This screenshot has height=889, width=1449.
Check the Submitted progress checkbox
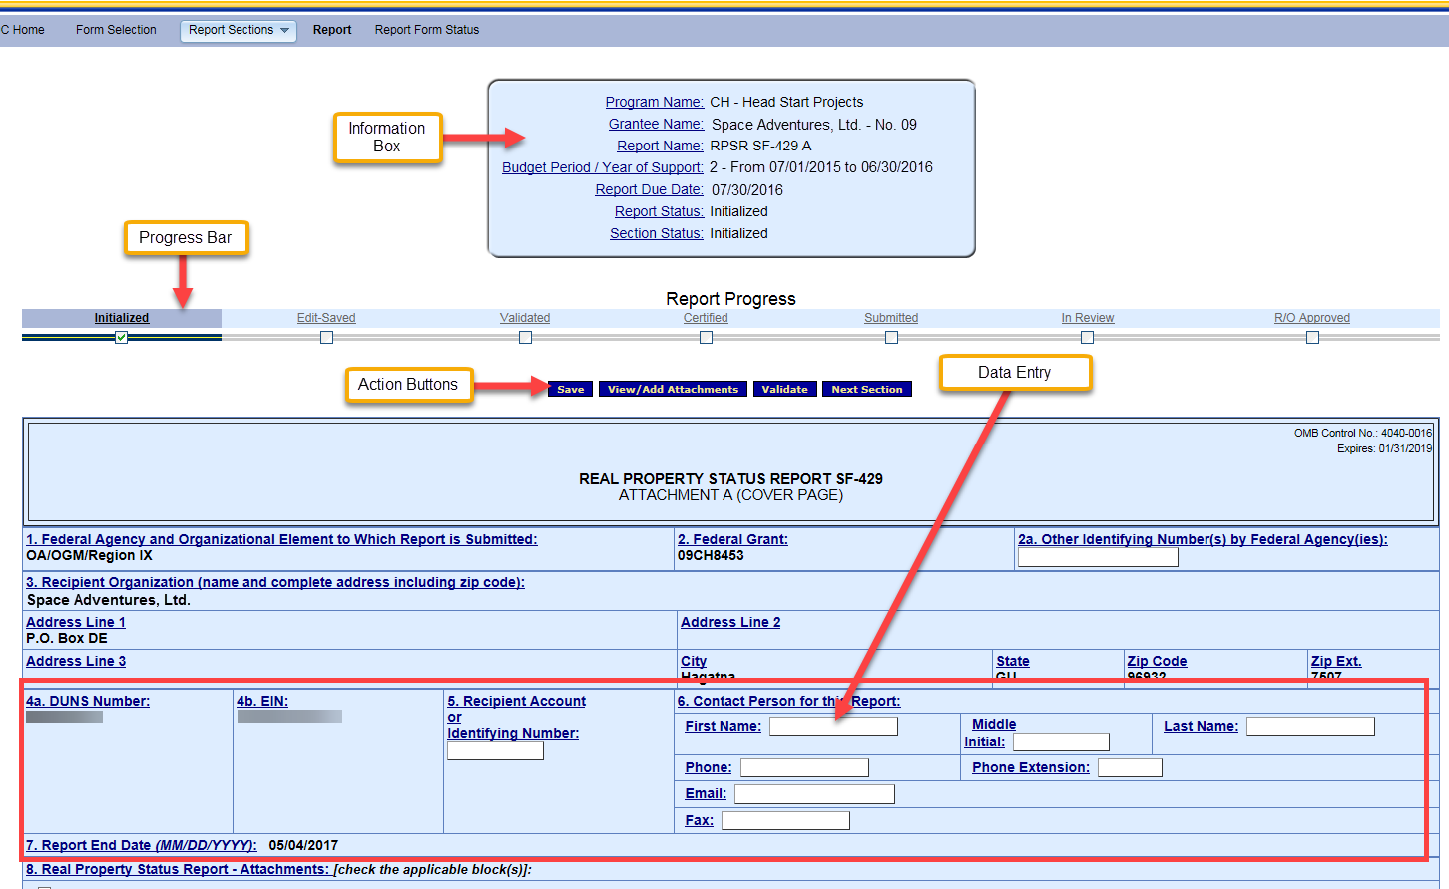coord(891,338)
